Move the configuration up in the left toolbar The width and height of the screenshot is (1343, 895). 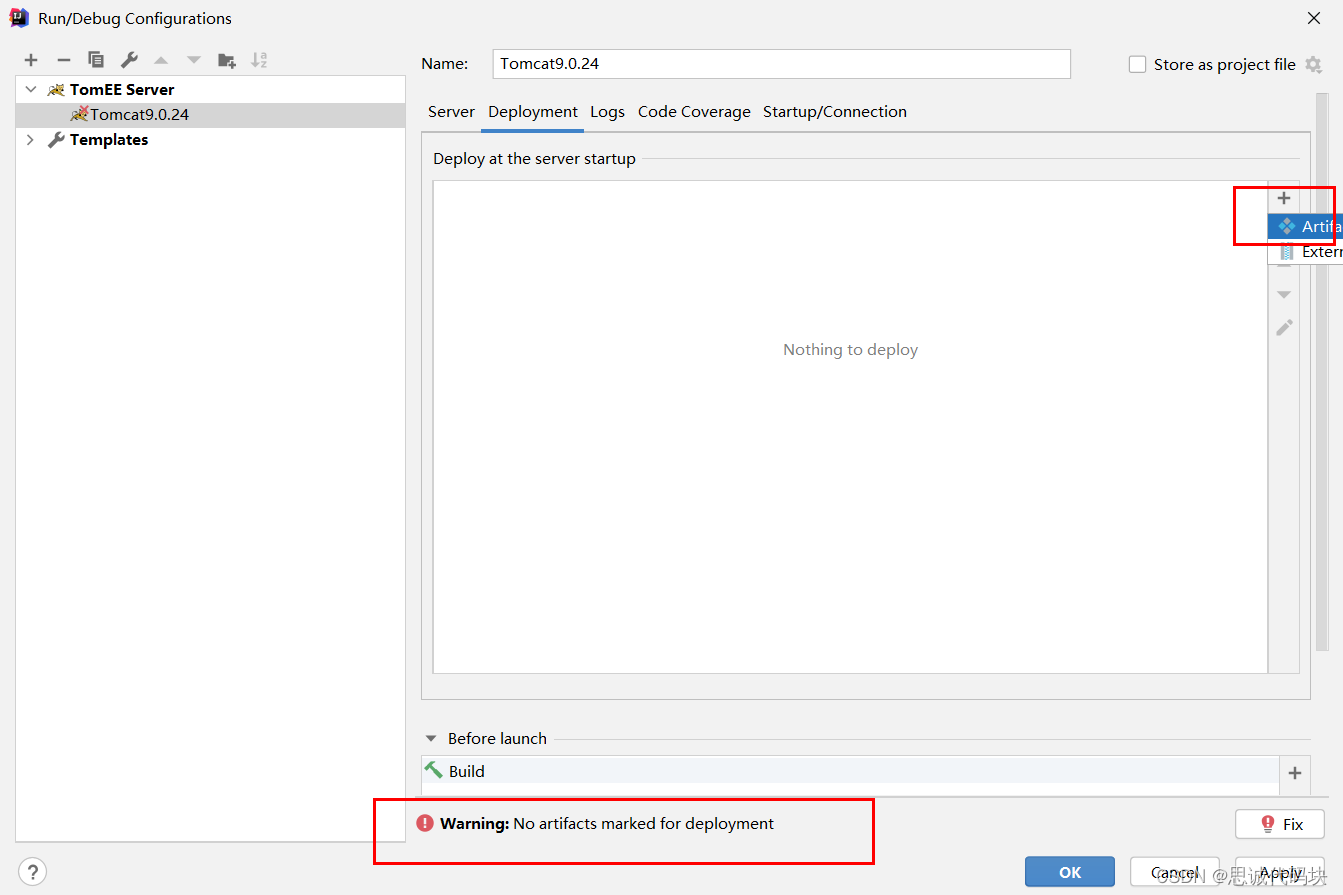point(161,60)
